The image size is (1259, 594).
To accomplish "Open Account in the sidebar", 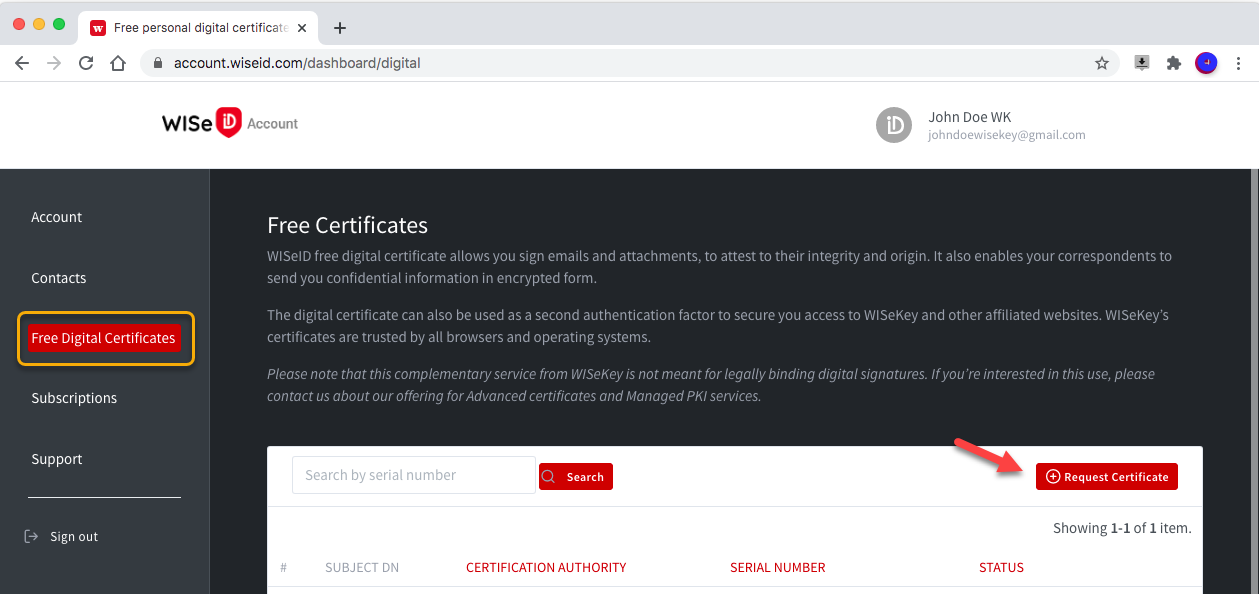I will point(57,217).
